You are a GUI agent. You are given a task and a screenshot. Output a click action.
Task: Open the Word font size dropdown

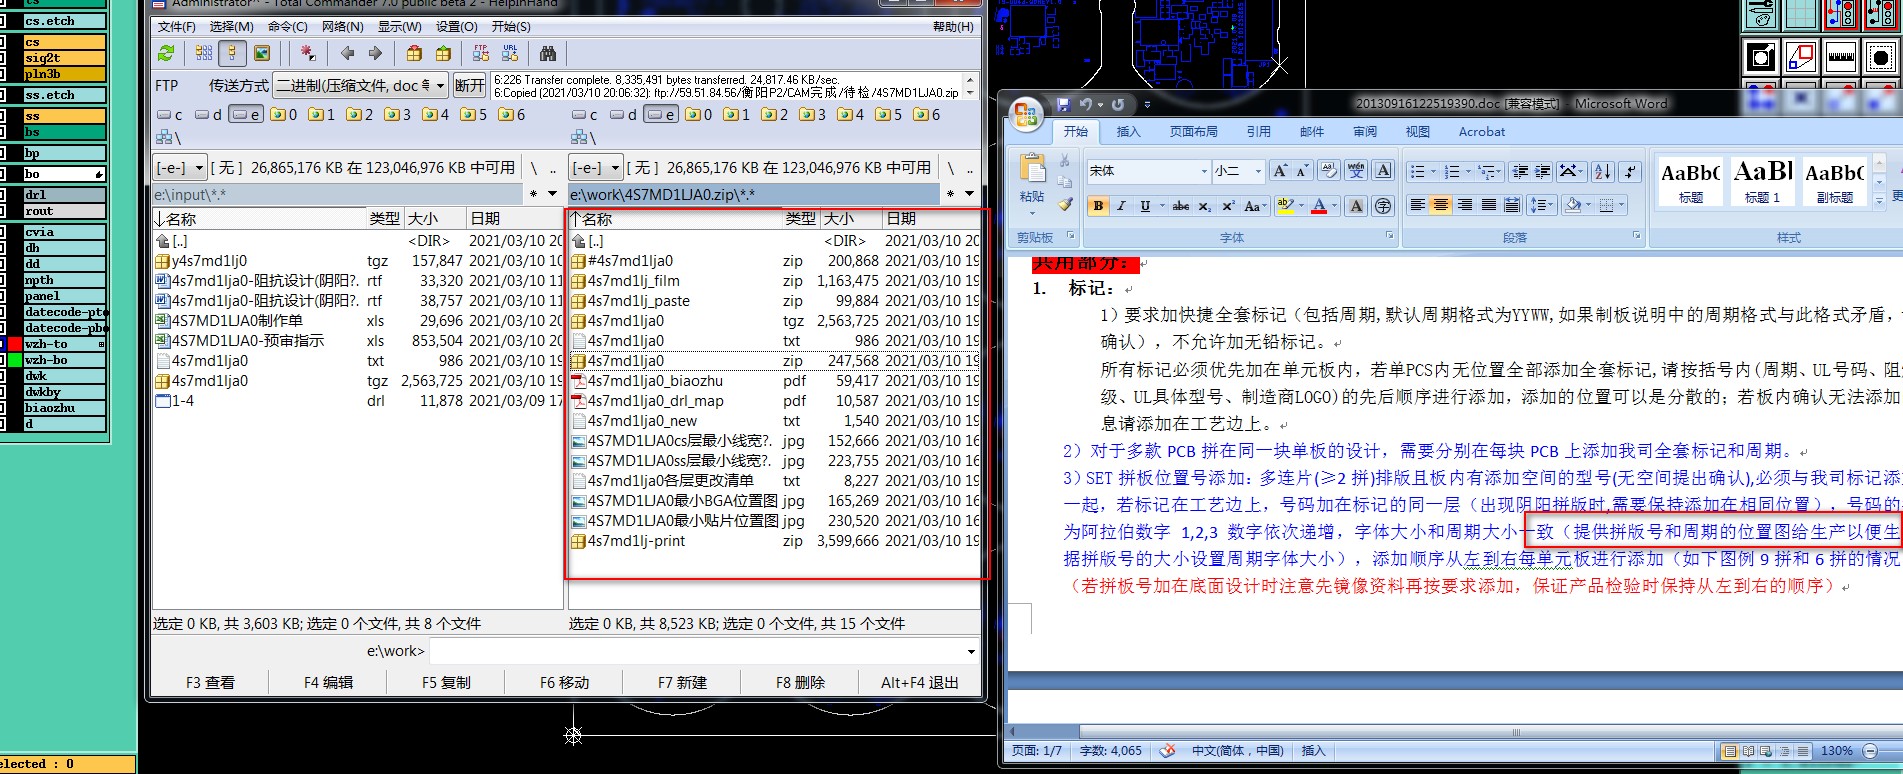(x=1258, y=171)
